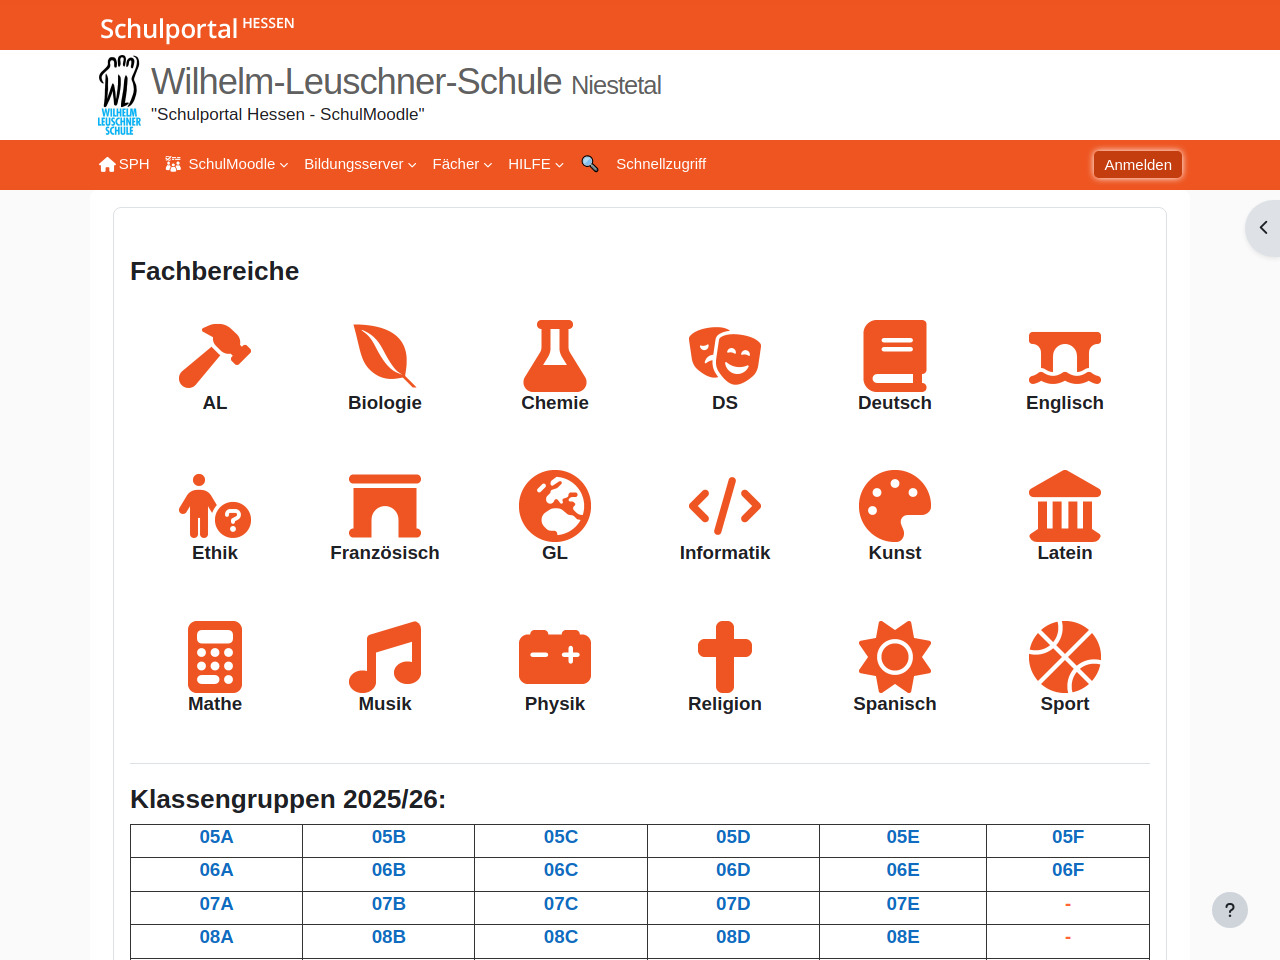Open the Bildungsserver dropdown

click(x=360, y=164)
